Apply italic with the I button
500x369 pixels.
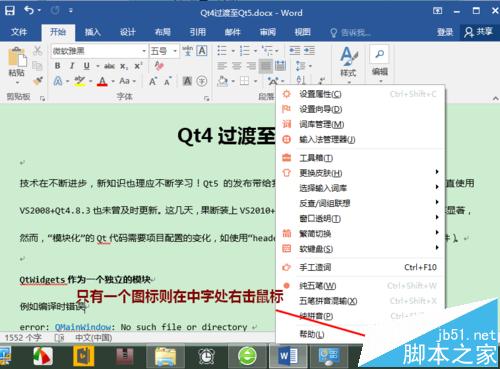72,66
